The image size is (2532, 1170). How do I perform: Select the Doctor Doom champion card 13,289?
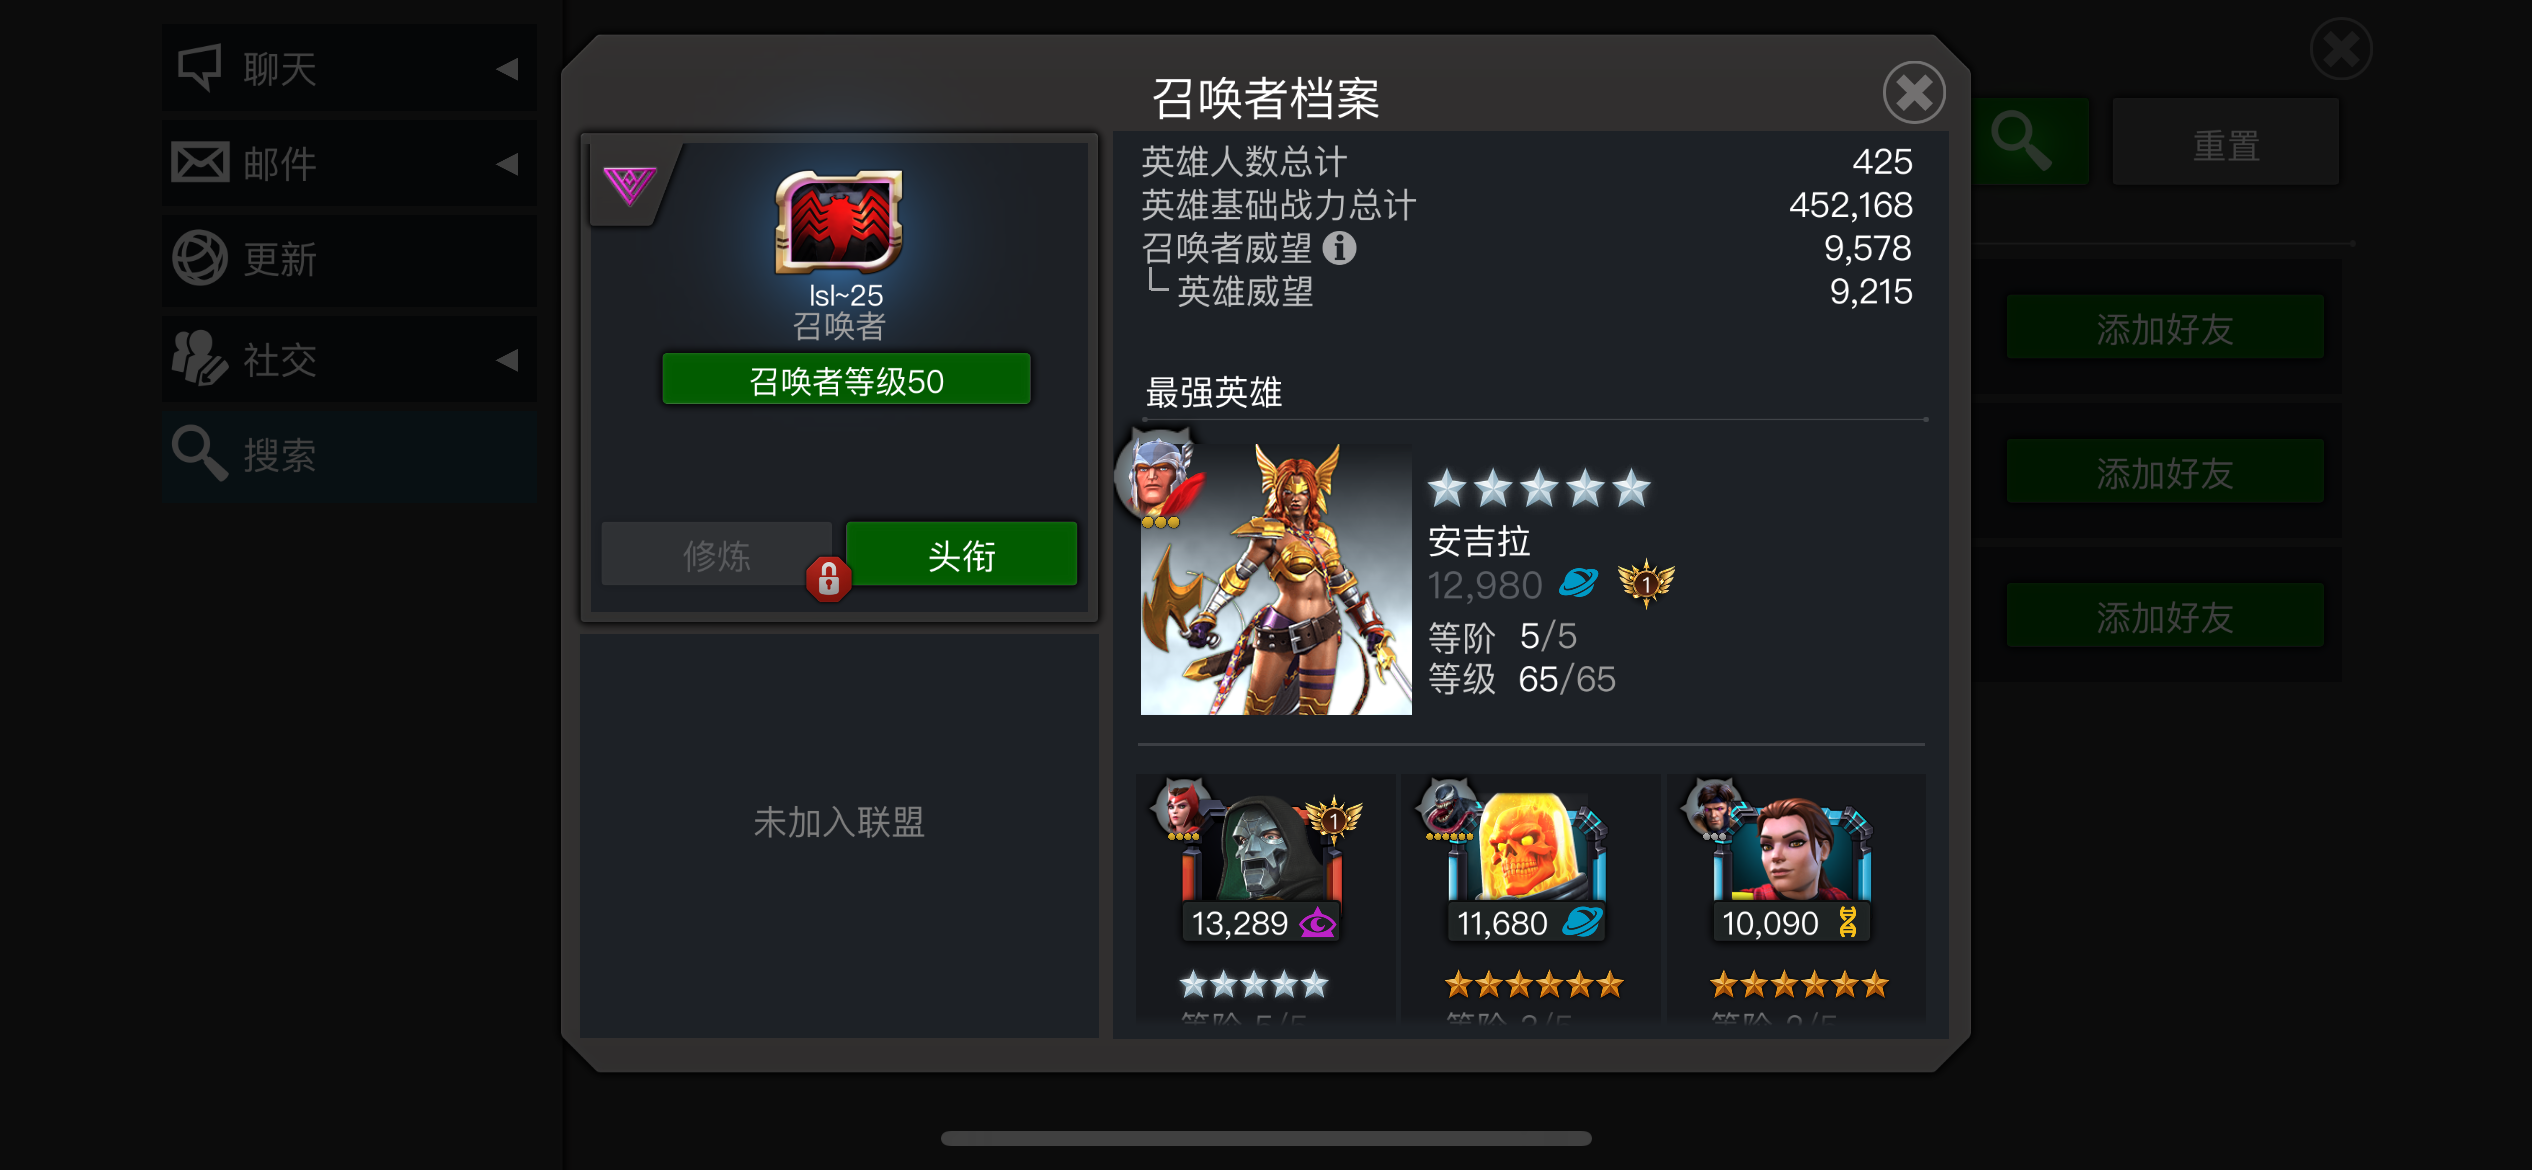1264,895
